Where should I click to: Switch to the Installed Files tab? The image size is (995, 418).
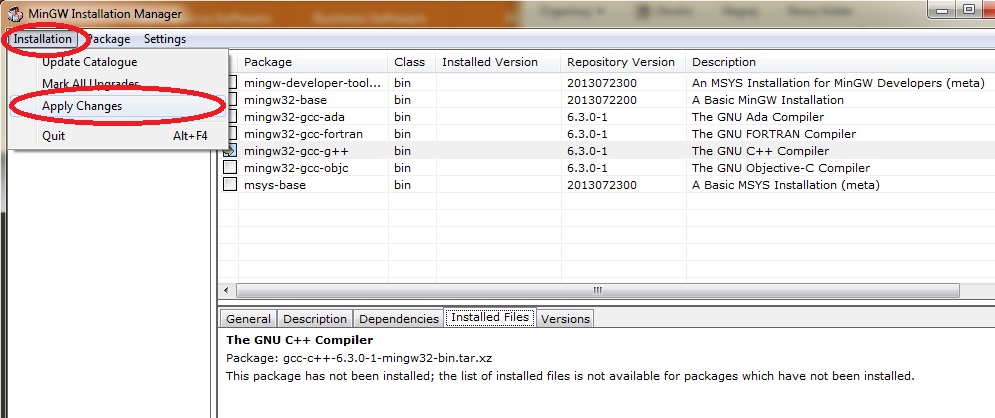490,317
